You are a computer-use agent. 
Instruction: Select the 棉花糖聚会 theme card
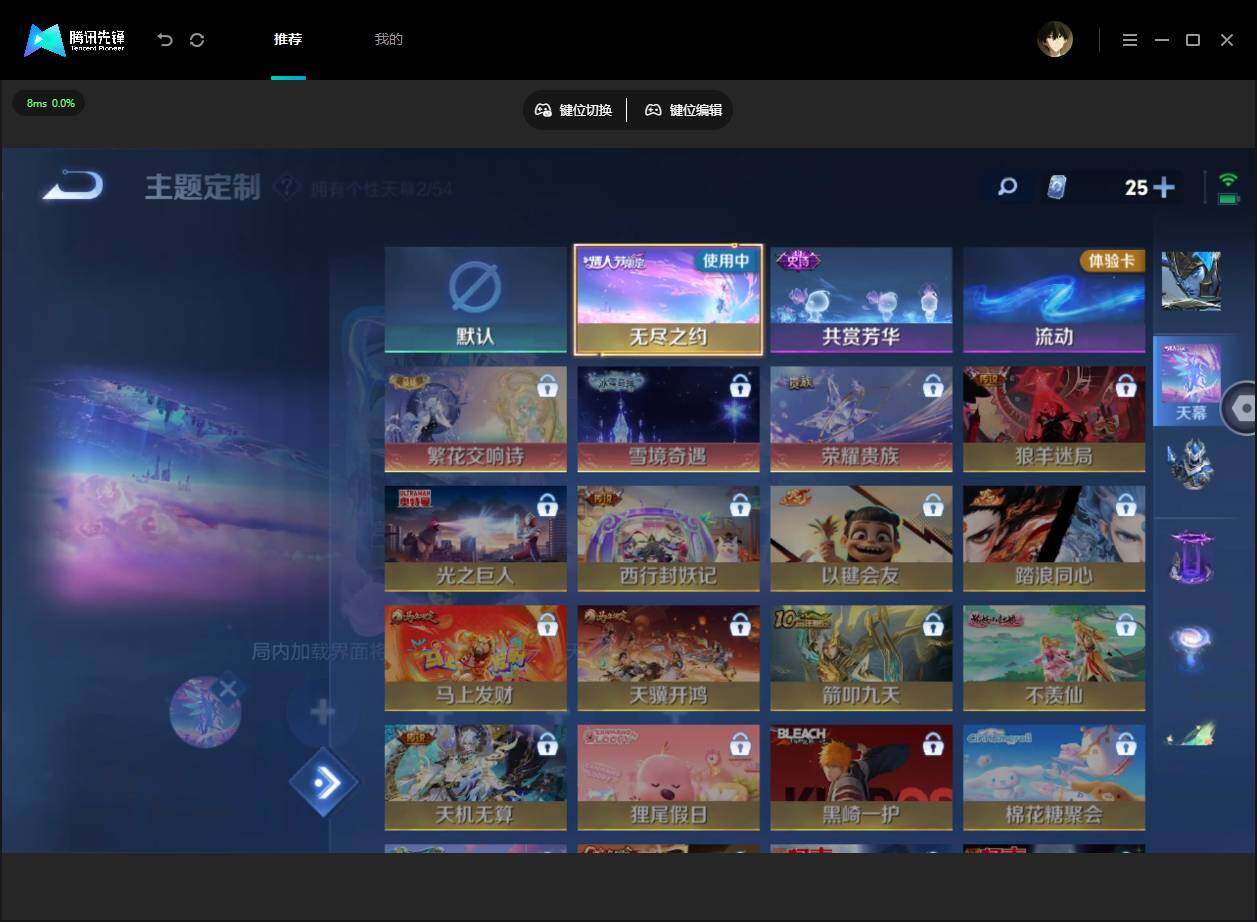[x=1054, y=778]
